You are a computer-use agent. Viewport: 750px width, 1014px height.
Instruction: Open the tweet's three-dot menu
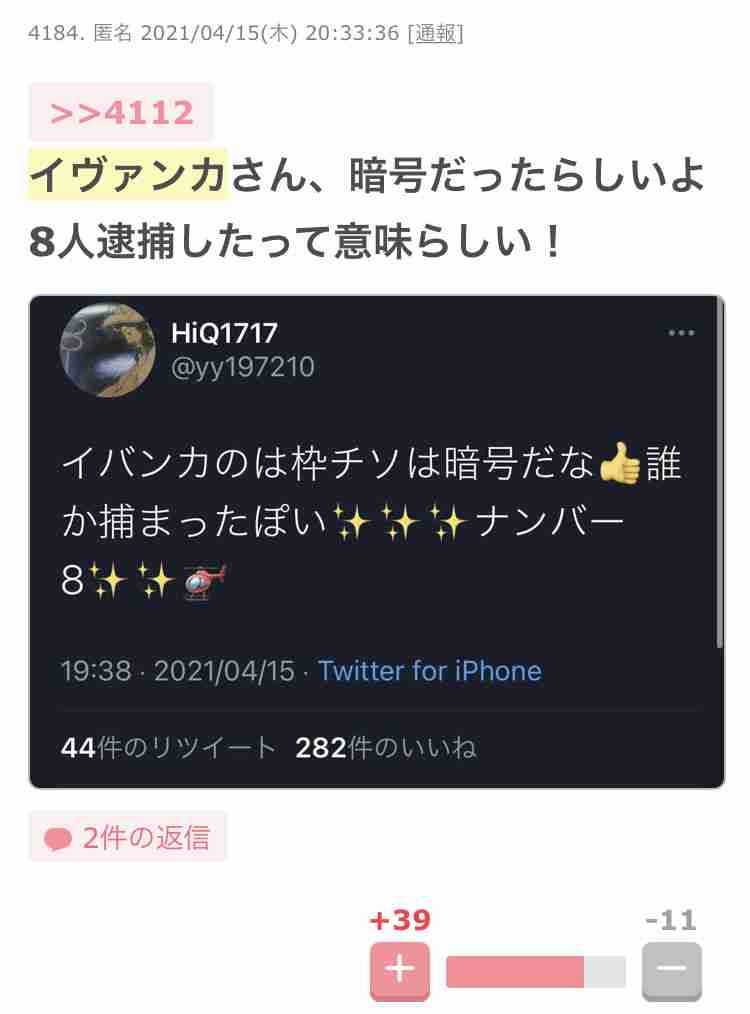(x=681, y=332)
